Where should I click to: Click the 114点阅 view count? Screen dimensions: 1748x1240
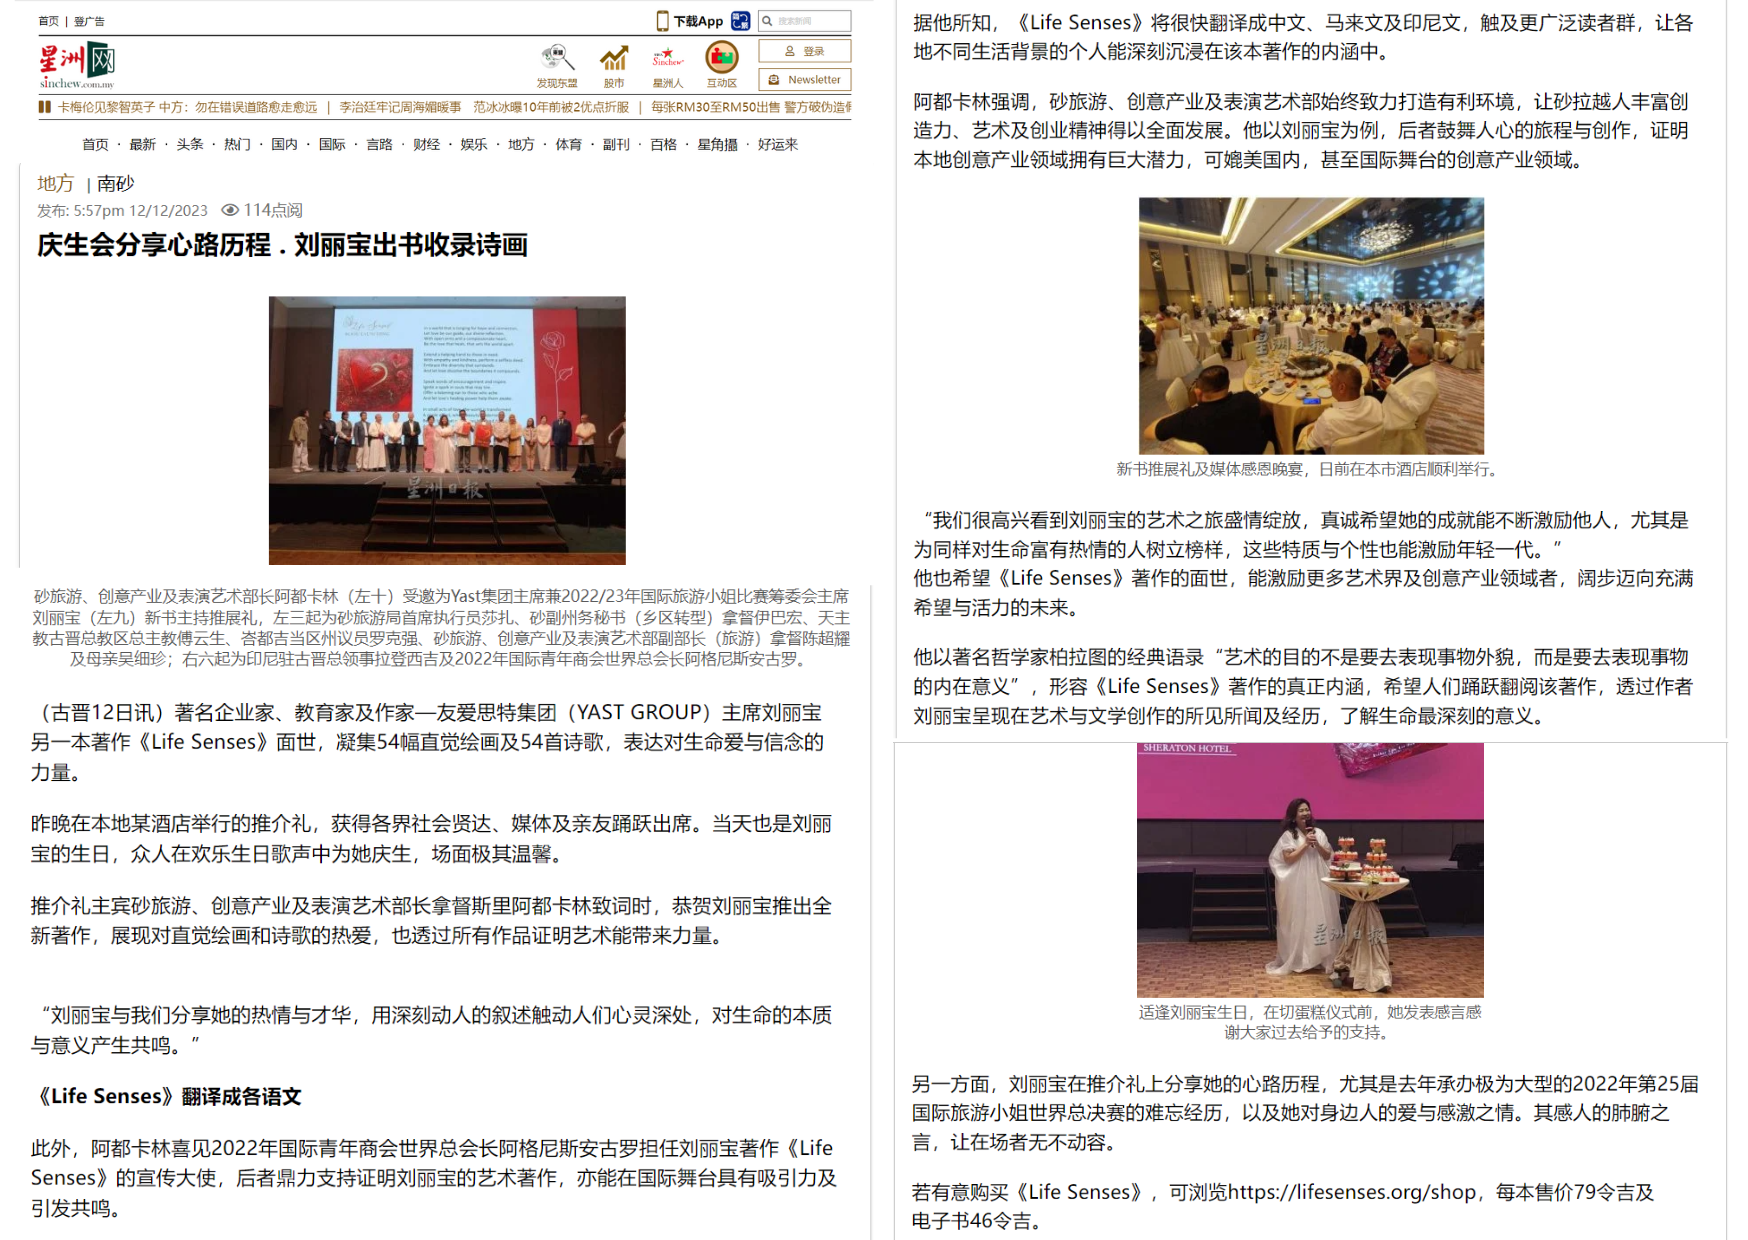(x=272, y=210)
